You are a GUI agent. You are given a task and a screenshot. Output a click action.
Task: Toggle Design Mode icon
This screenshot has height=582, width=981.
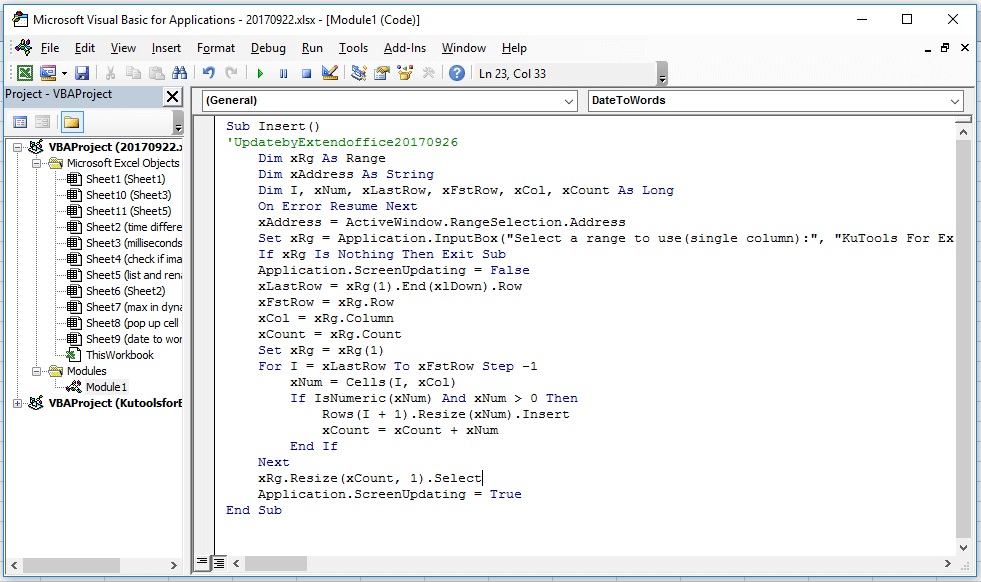330,73
